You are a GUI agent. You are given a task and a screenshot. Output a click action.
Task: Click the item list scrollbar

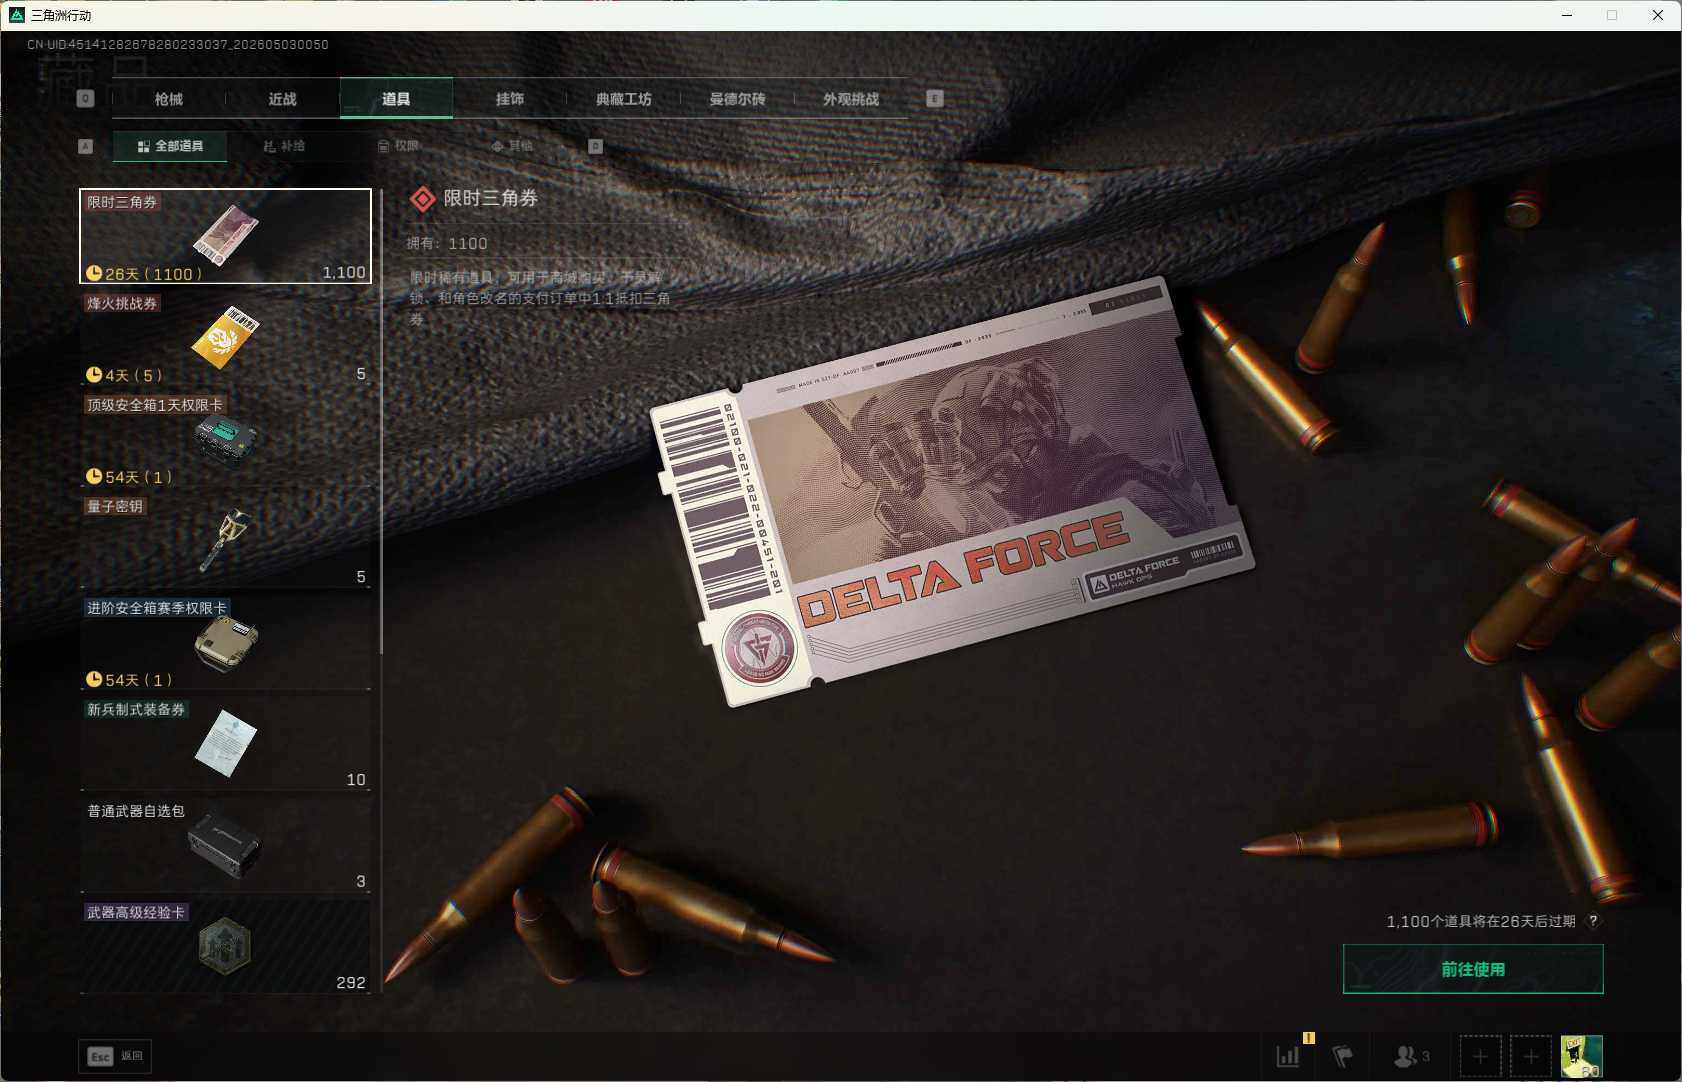click(x=381, y=422)
